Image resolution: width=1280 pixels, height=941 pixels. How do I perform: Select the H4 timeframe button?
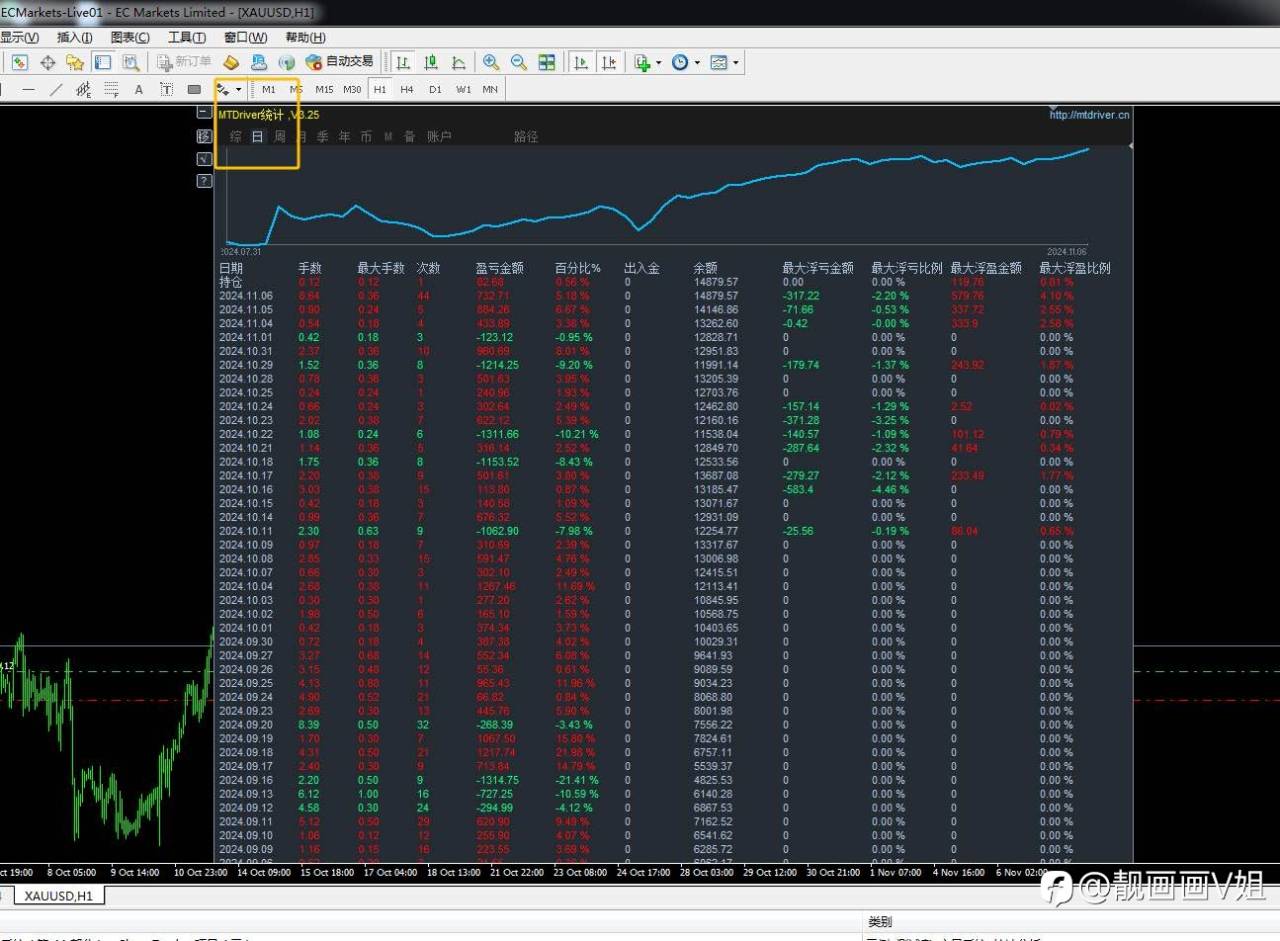407,89
